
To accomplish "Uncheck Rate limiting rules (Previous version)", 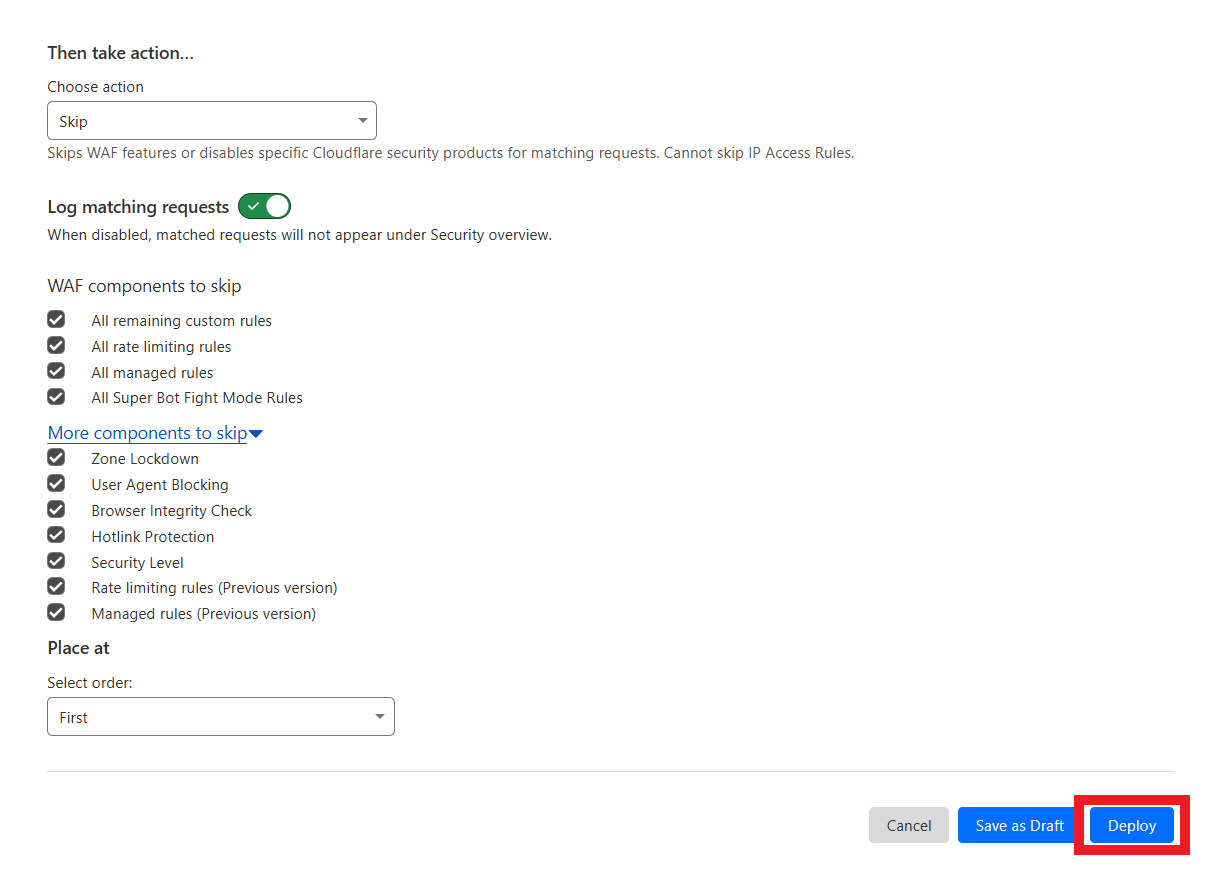I will 56,587.
